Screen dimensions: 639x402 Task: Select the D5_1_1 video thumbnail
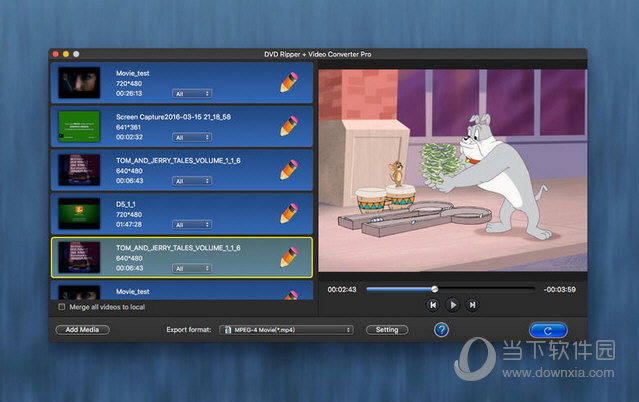click(x=79, y=213)
